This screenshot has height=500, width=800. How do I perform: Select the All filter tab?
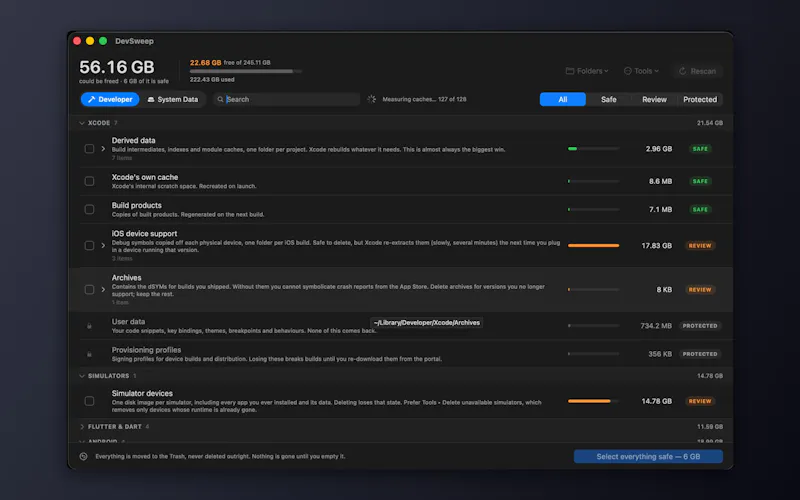[563, 99]
